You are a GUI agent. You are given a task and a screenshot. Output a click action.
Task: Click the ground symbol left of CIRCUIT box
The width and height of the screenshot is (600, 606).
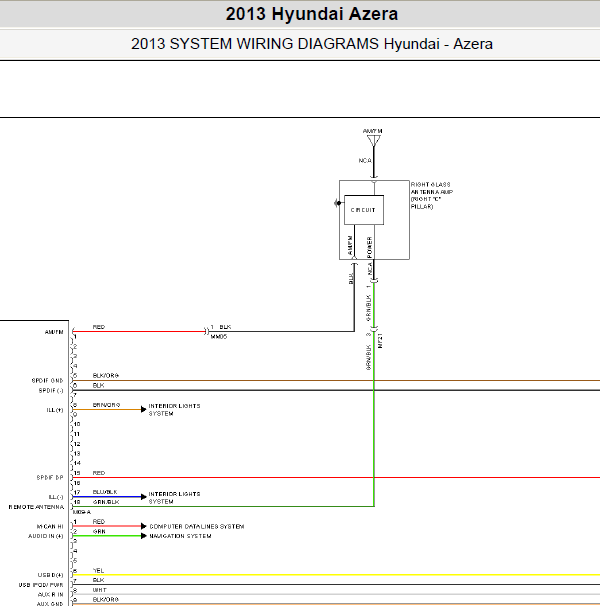pos(337,203)
